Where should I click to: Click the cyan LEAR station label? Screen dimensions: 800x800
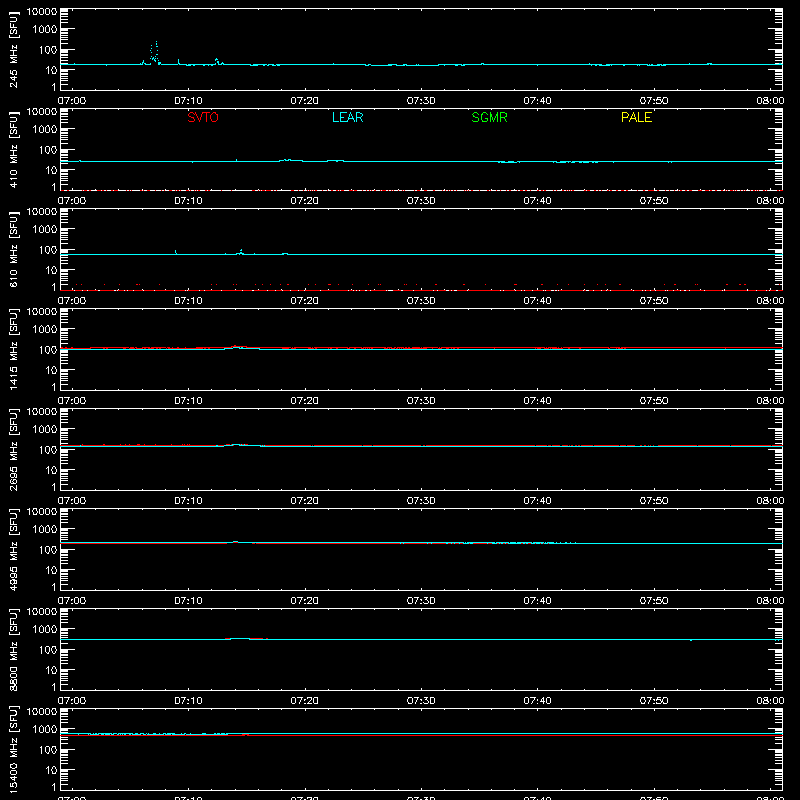click(347, 117)
